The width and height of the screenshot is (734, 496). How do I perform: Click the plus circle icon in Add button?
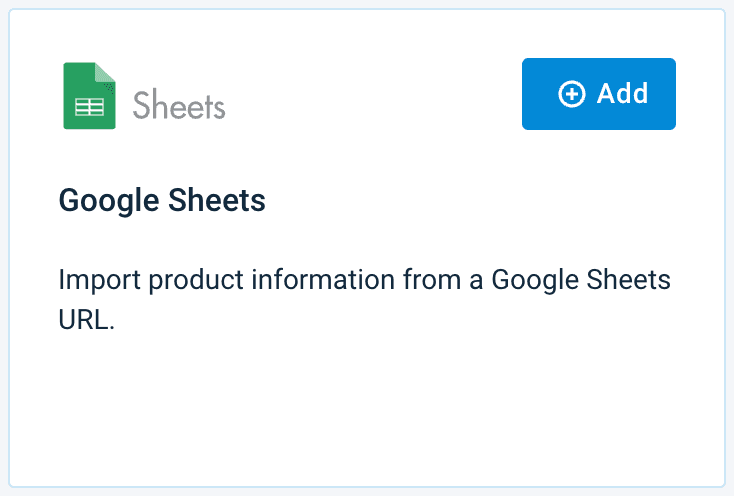571,95
